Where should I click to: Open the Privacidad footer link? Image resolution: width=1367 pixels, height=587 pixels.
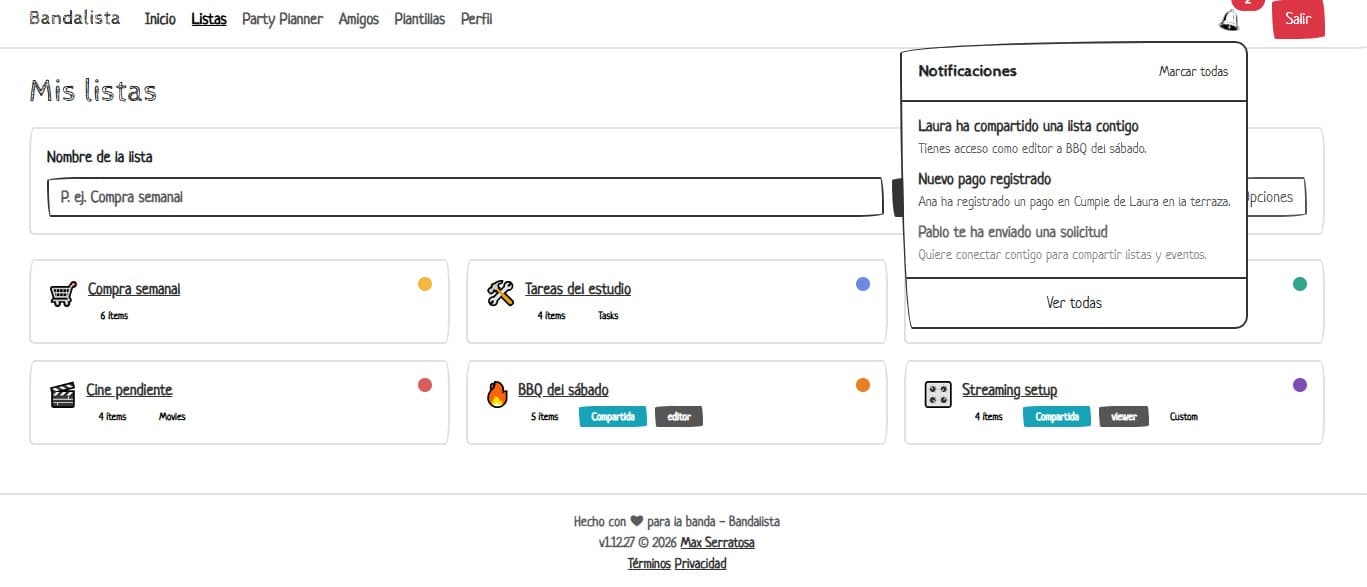coord(700,563)
